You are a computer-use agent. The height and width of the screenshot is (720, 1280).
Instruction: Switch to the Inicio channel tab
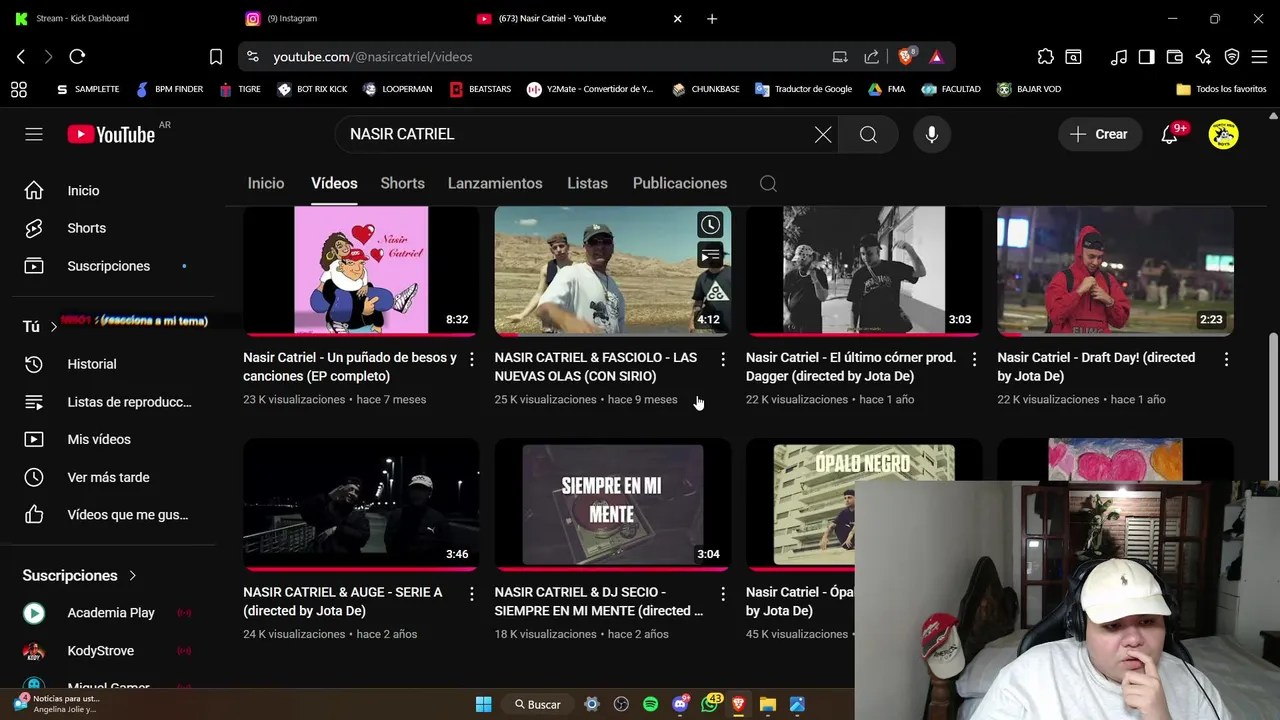point(266,183)
